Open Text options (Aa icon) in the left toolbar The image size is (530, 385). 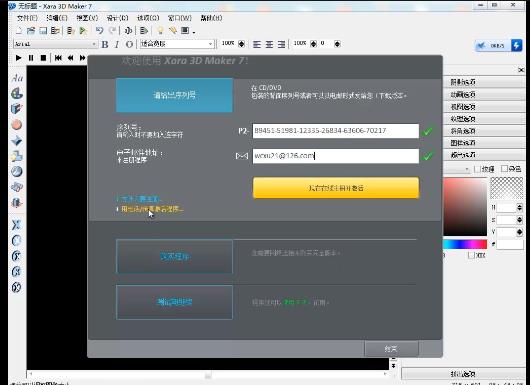(17, 78)
